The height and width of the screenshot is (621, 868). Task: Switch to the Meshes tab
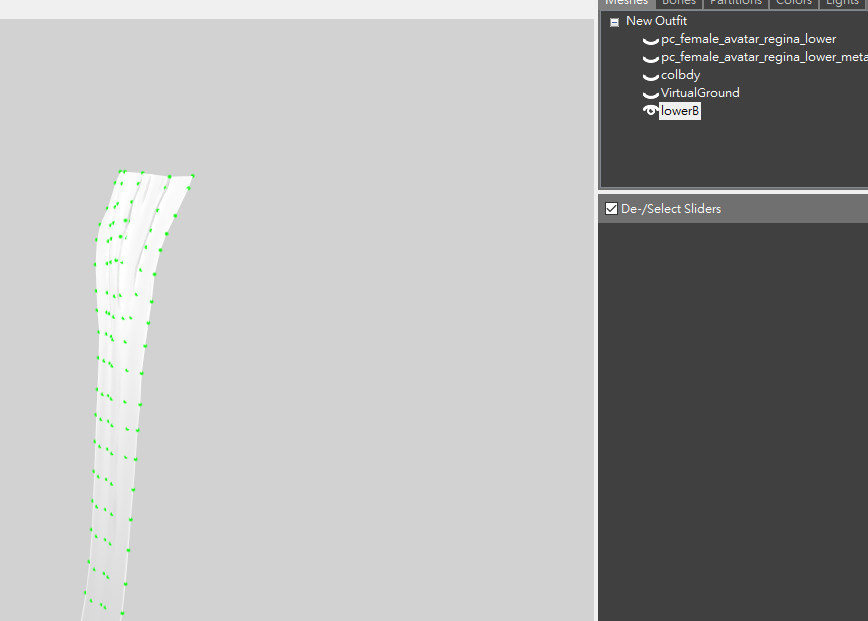click(x=627, y=3)
